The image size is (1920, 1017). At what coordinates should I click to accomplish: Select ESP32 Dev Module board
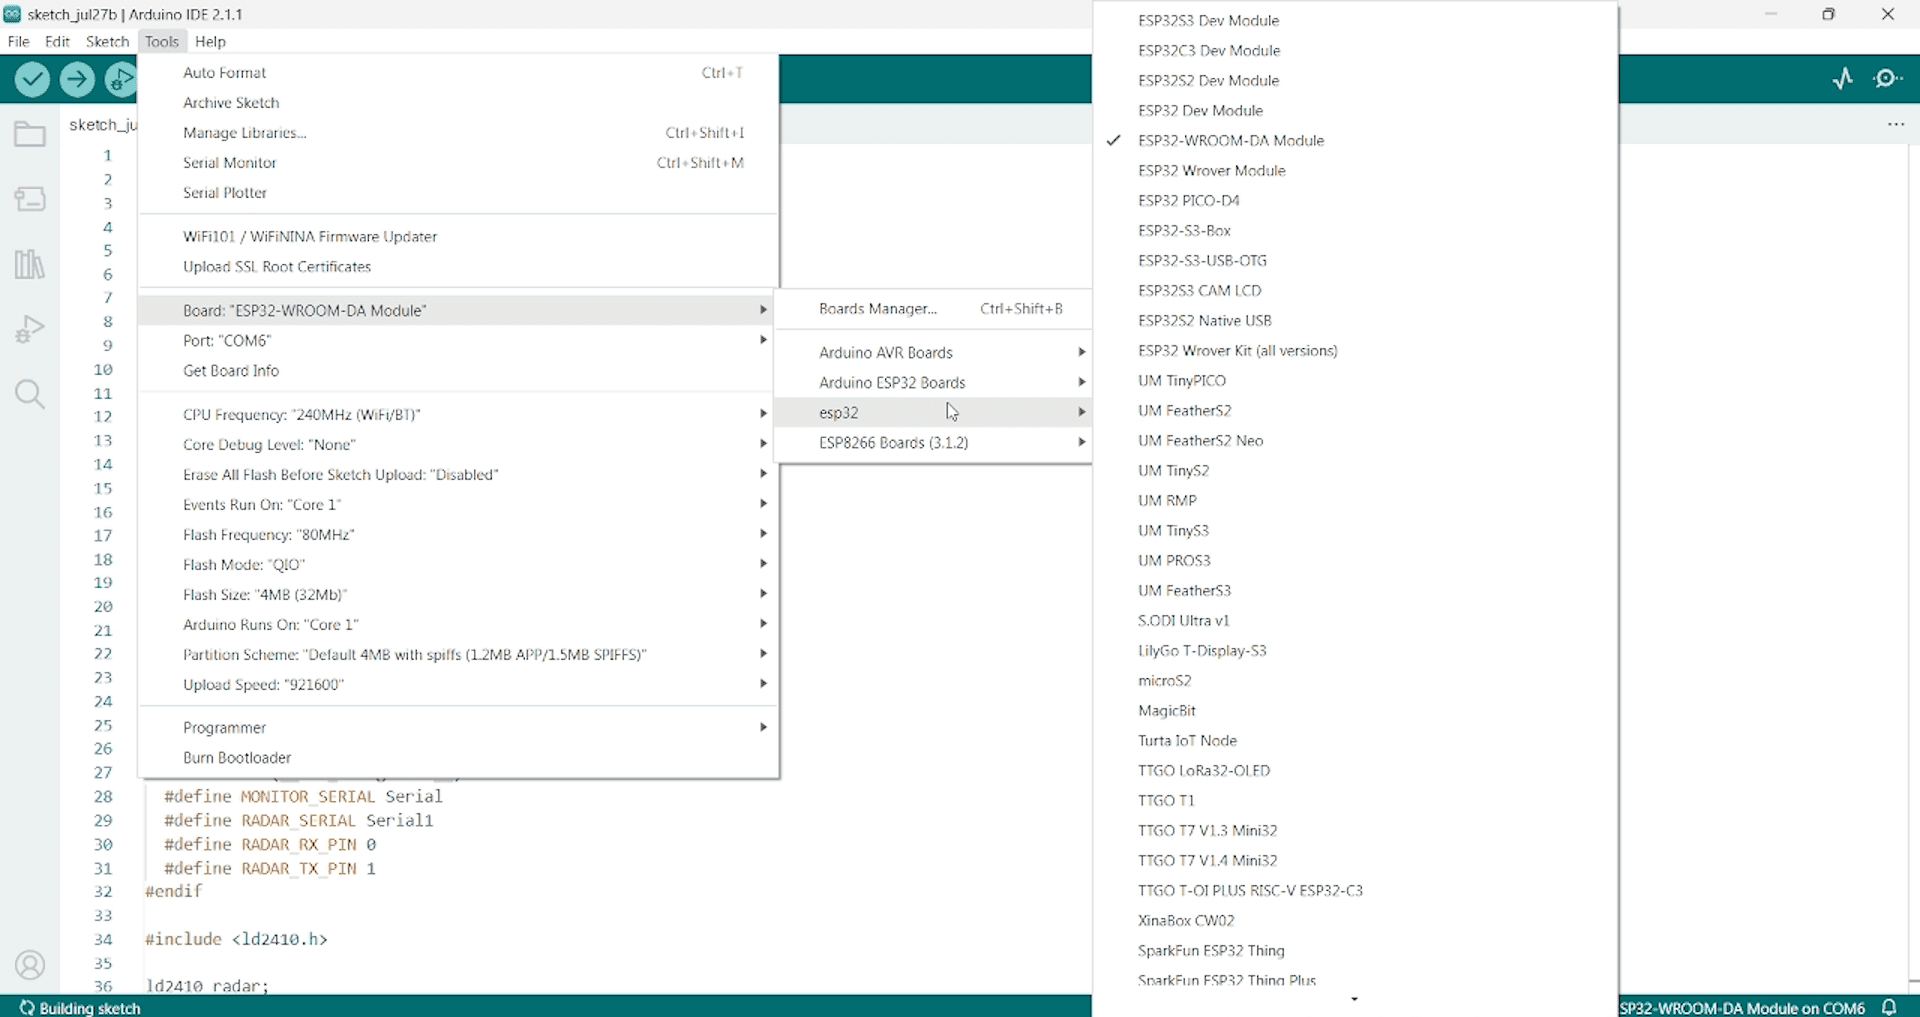tap(1355, 110)
